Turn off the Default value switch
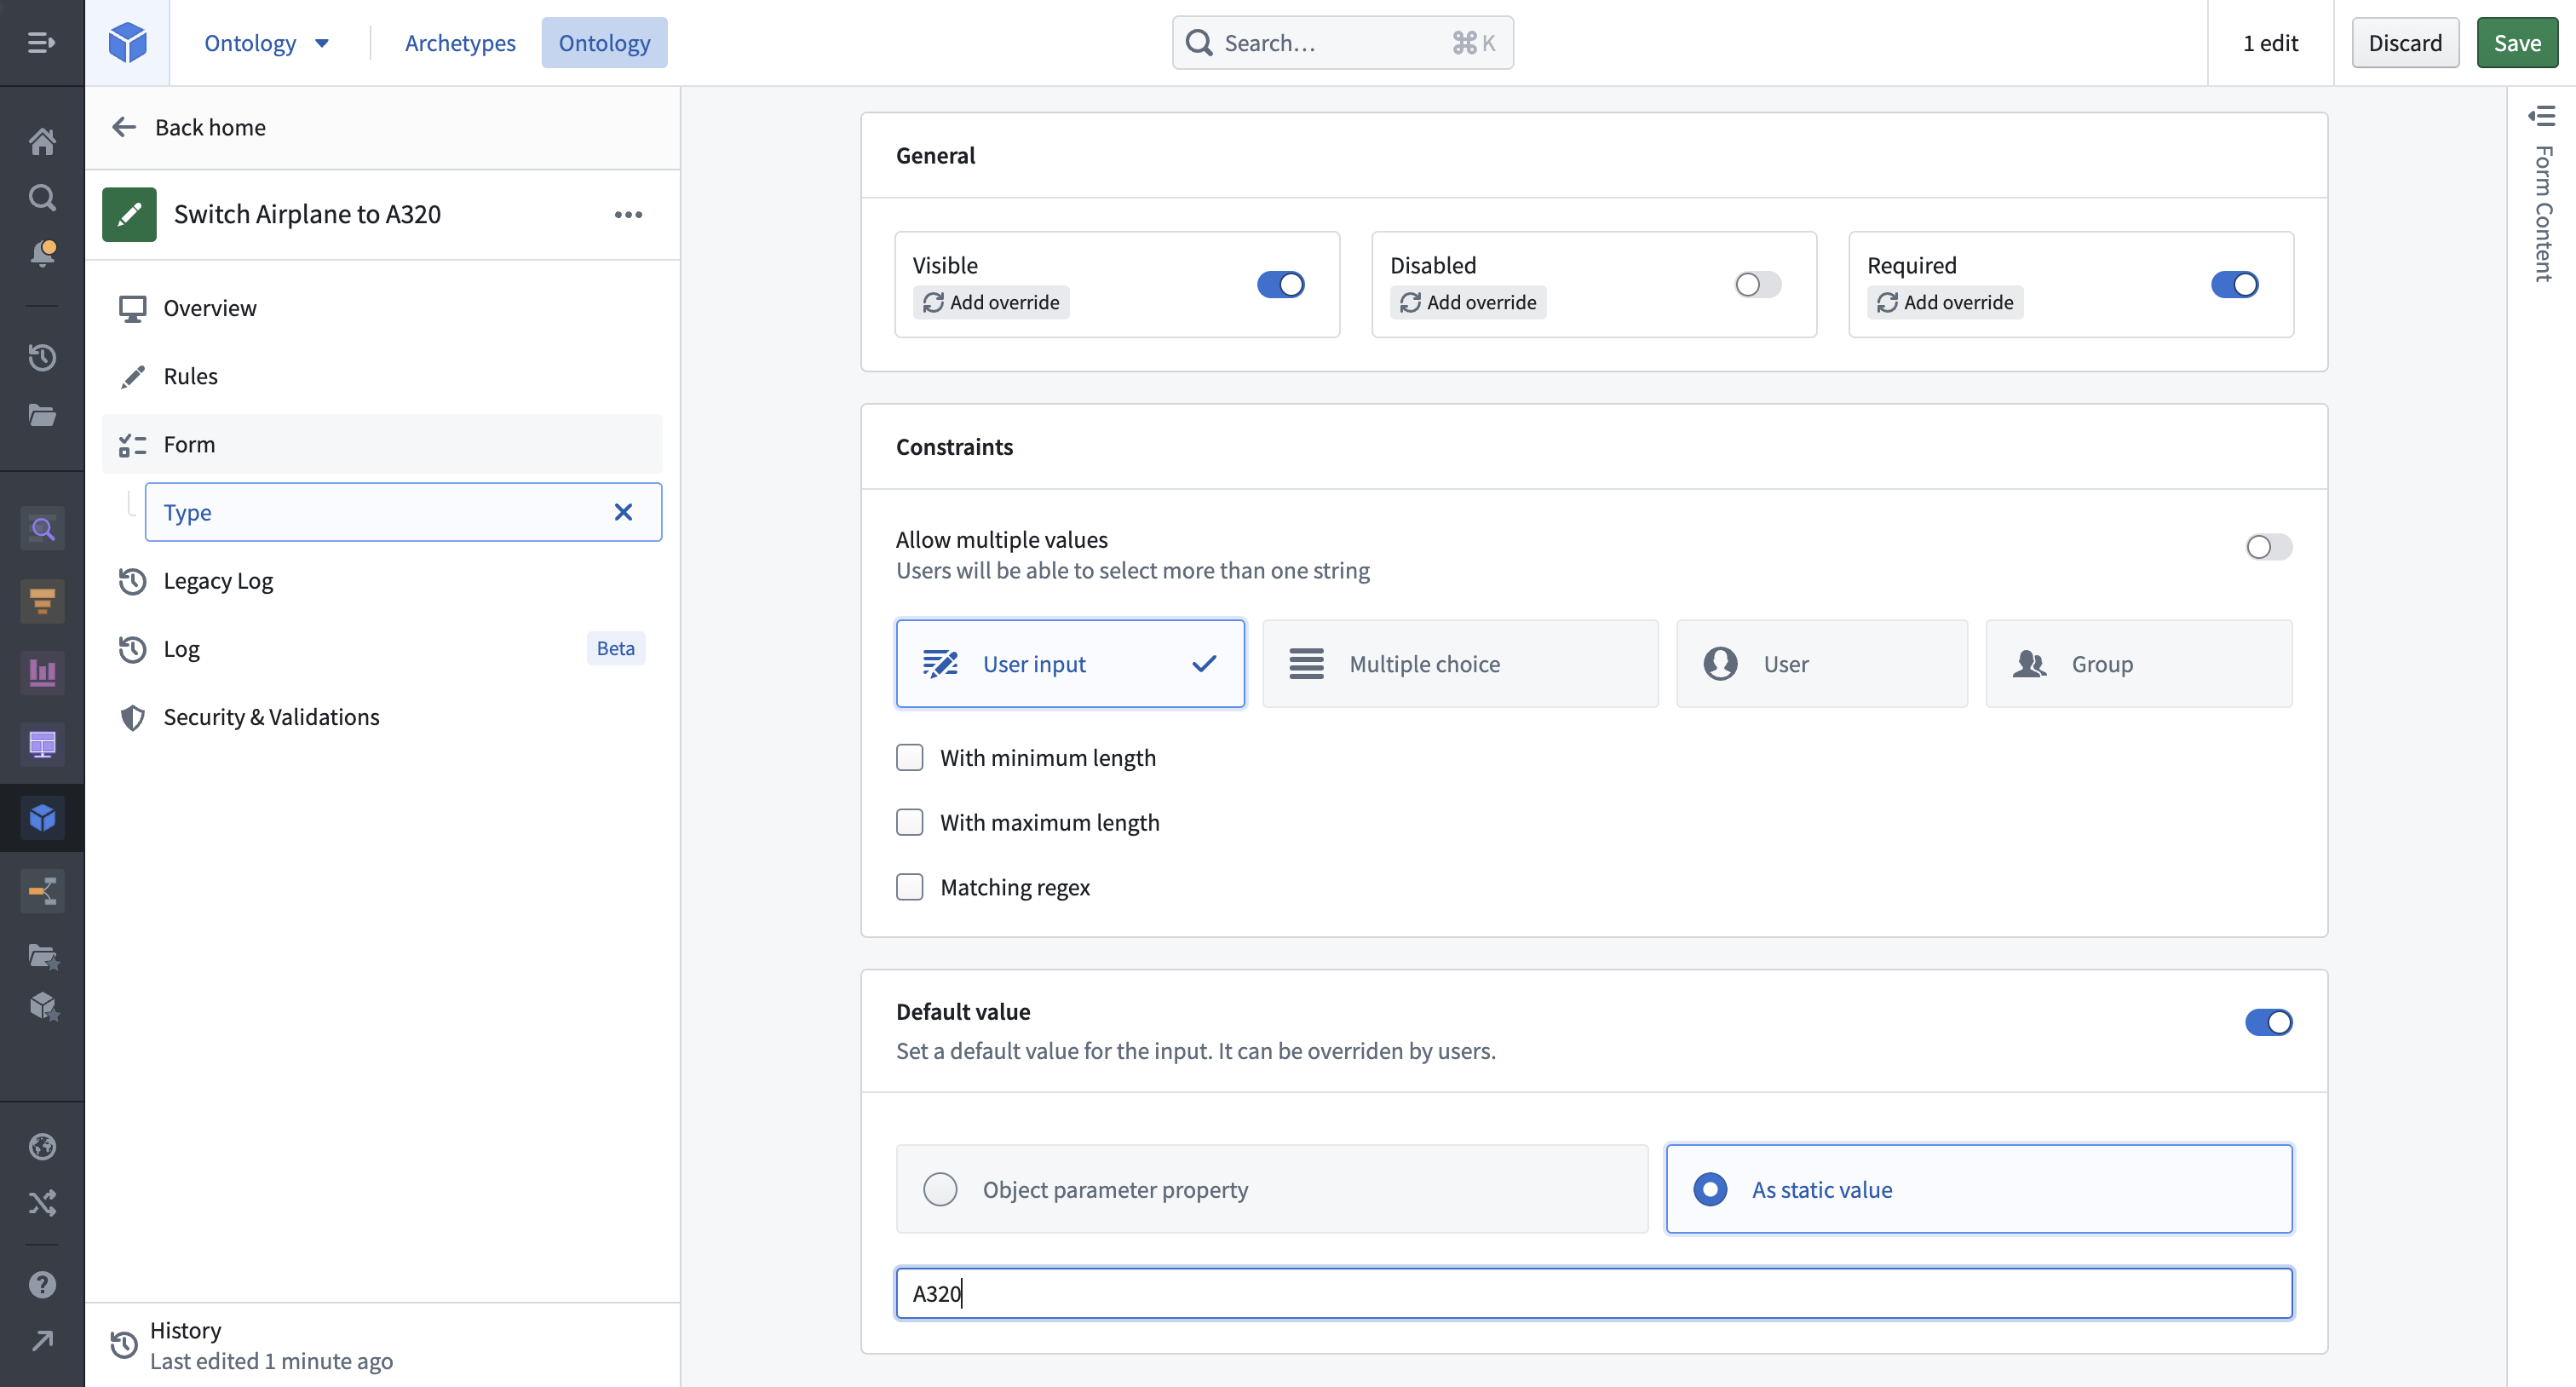Viewport: 2576px width, 1387px height. click(2268, 1022)
